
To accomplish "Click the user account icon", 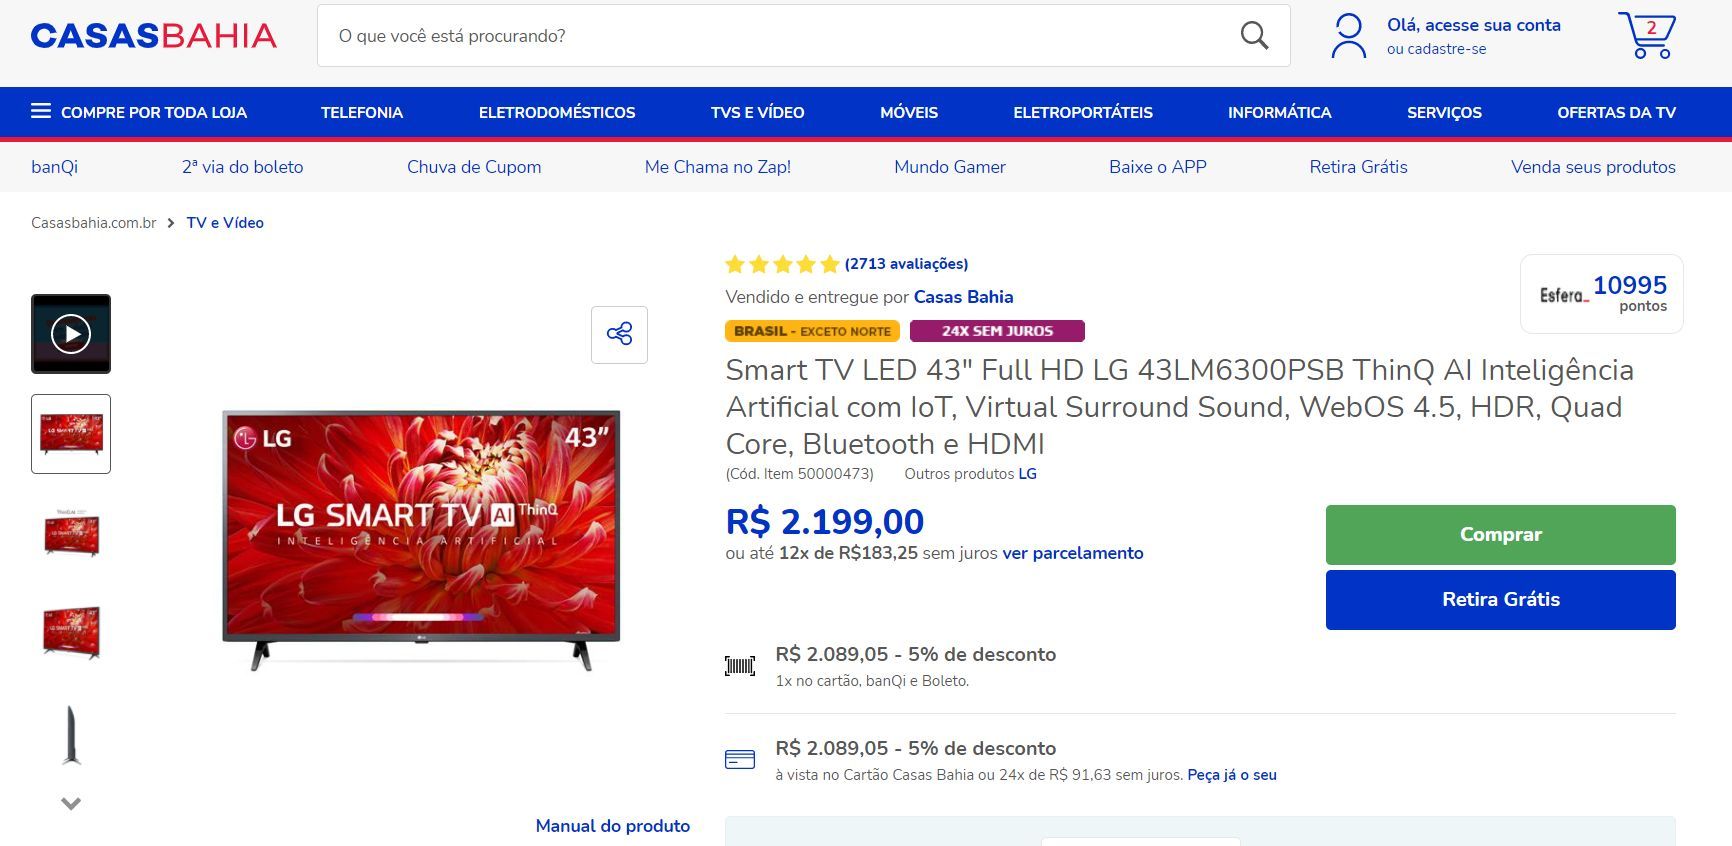I will [x=1348, y=35].
